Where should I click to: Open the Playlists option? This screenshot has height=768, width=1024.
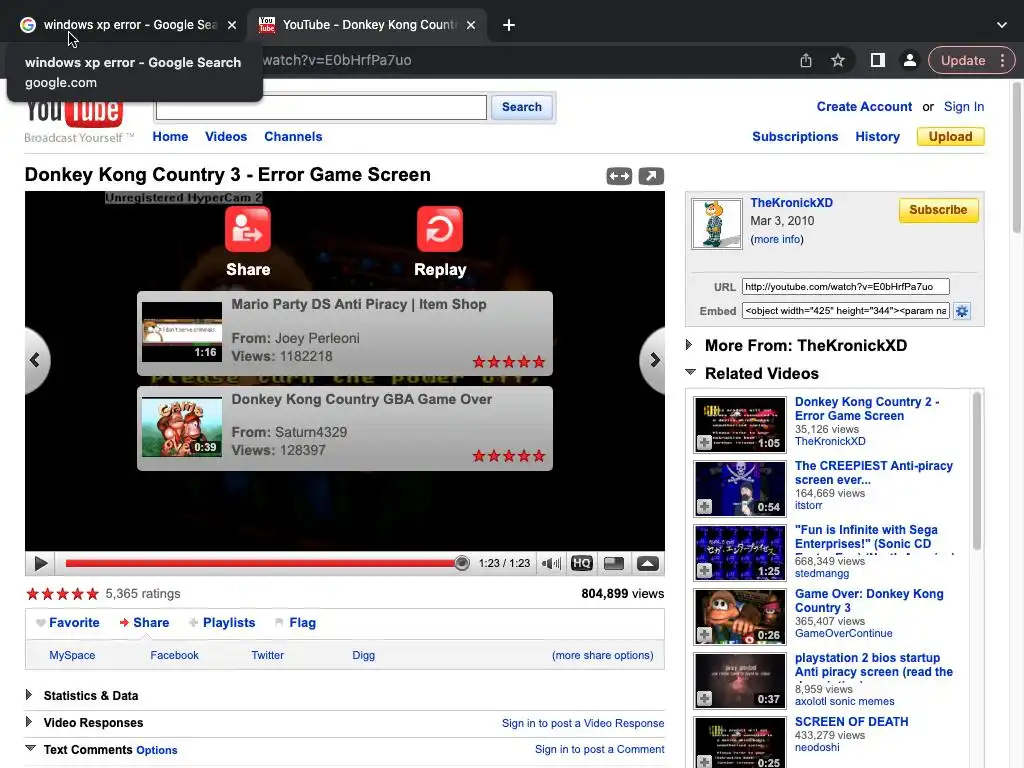tap(222, 623)
